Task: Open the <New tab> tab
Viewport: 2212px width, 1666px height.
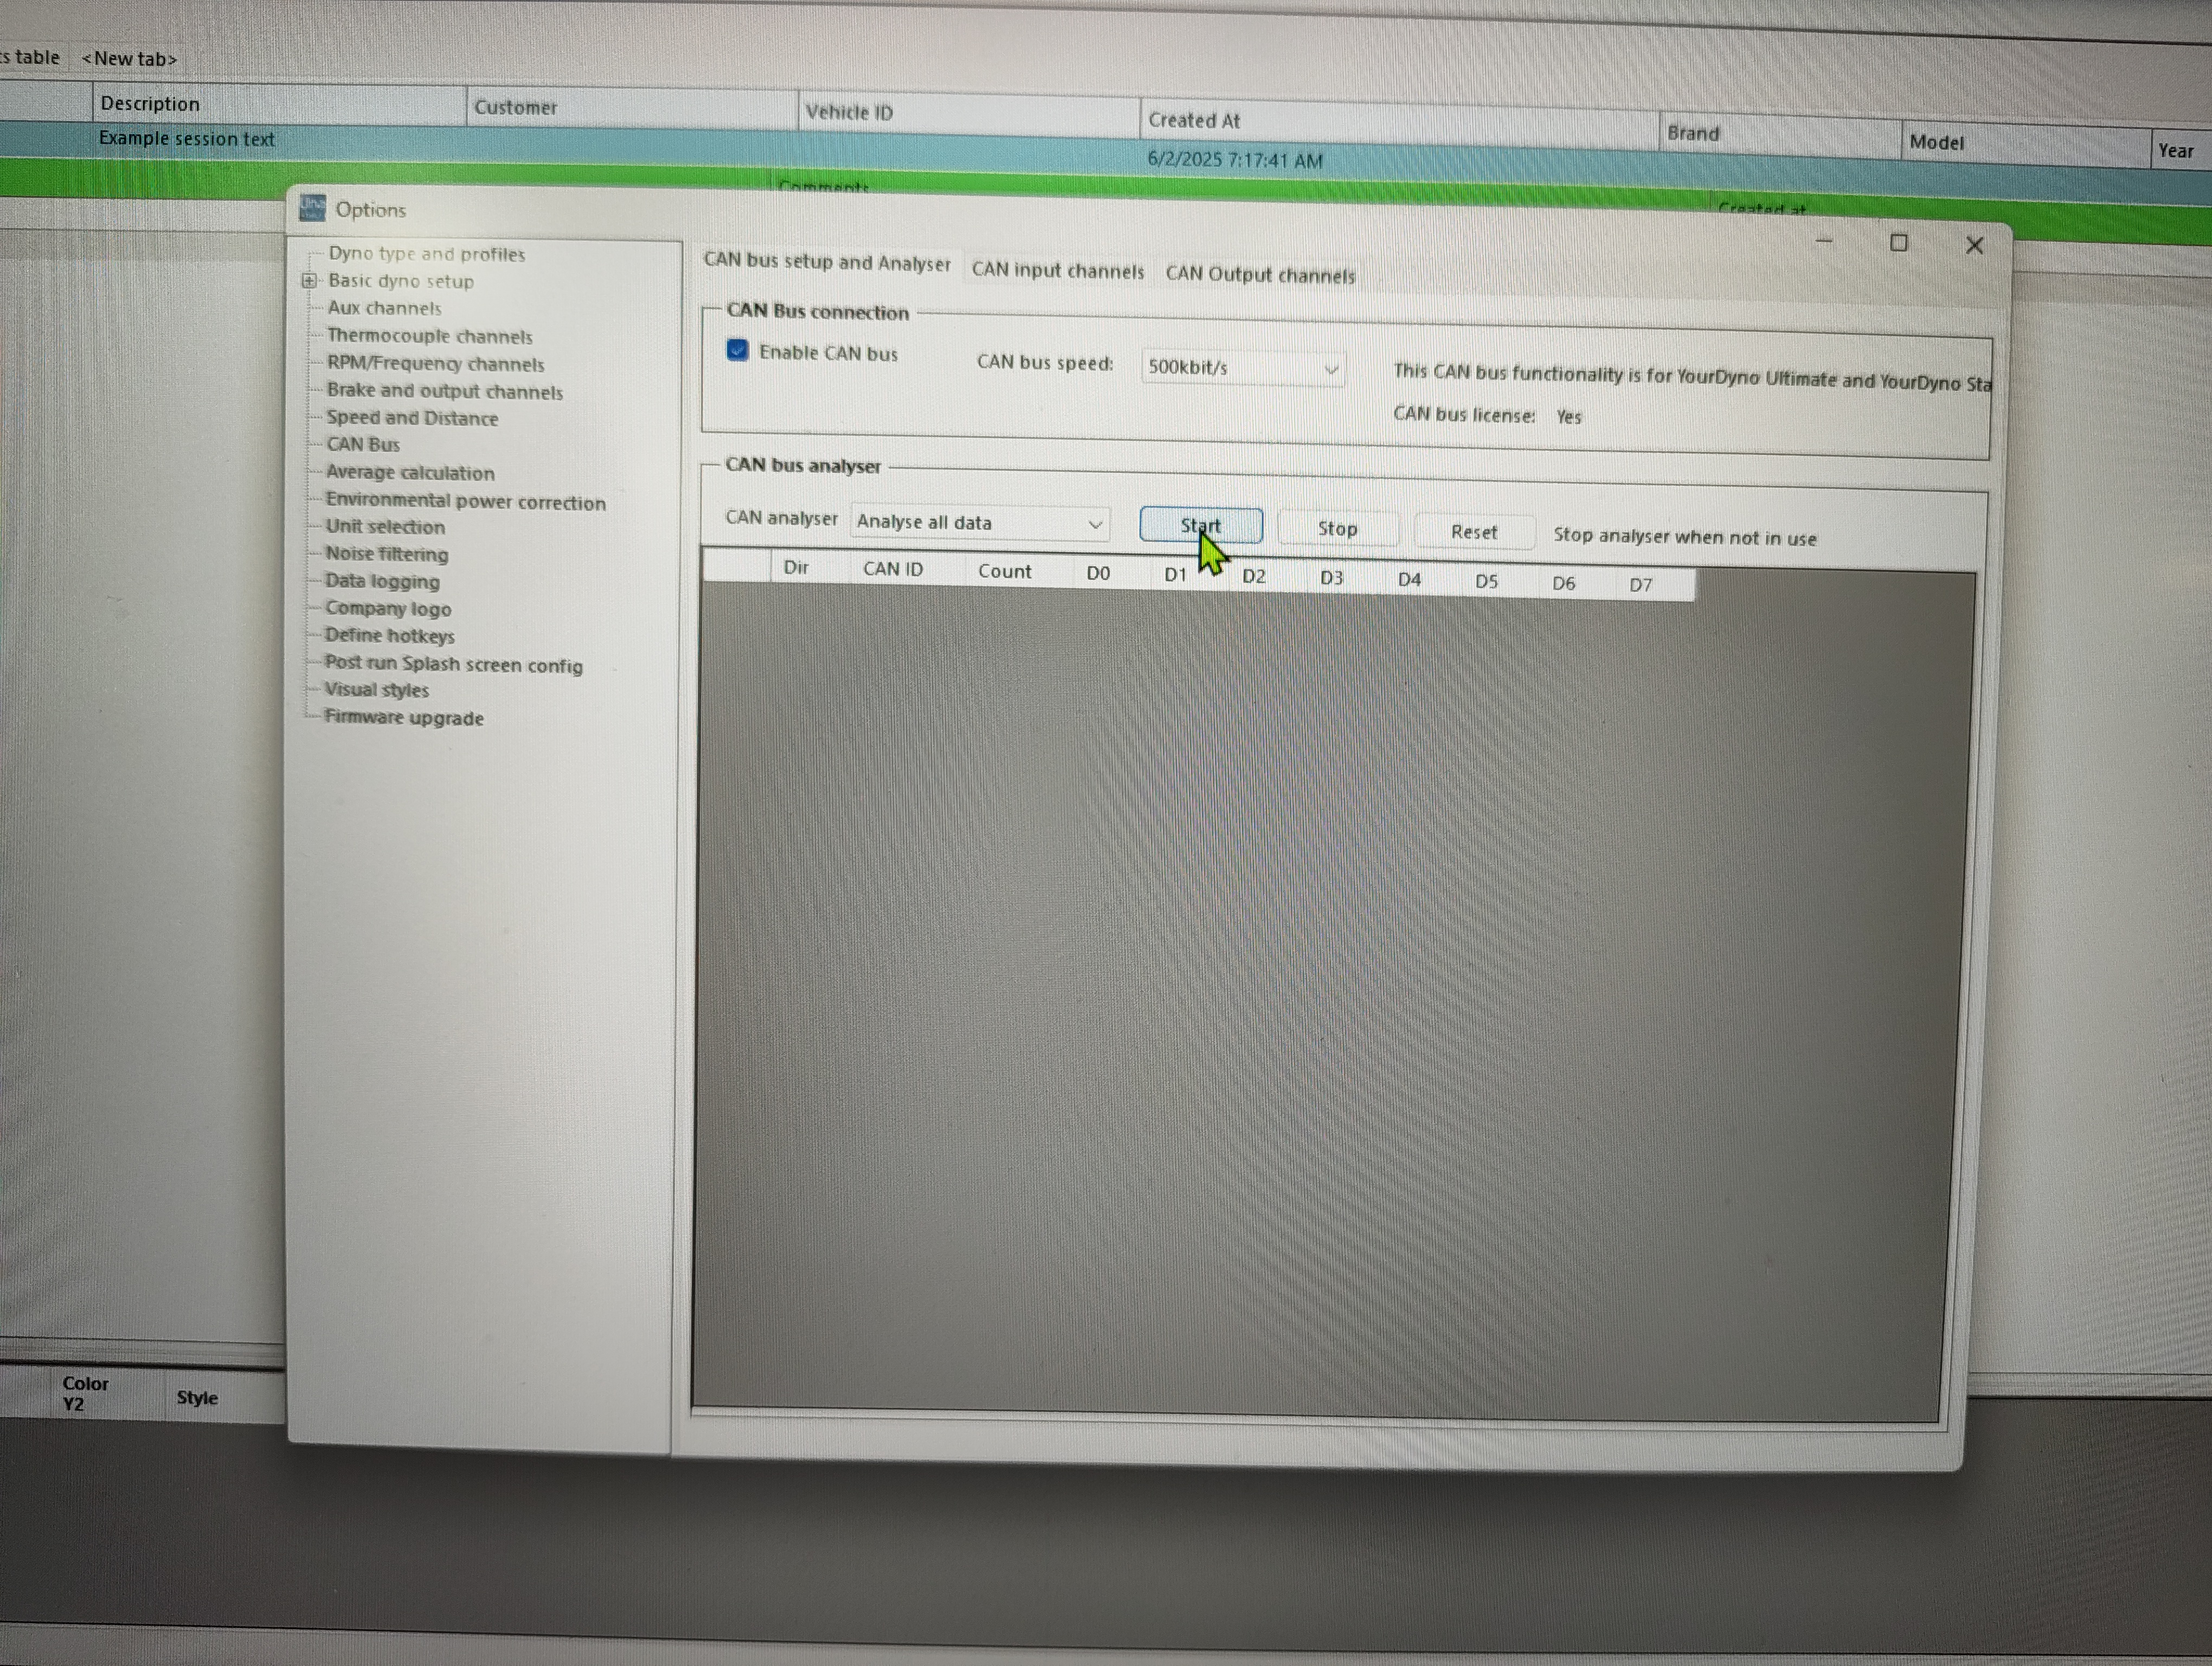Action: [129, 59]
